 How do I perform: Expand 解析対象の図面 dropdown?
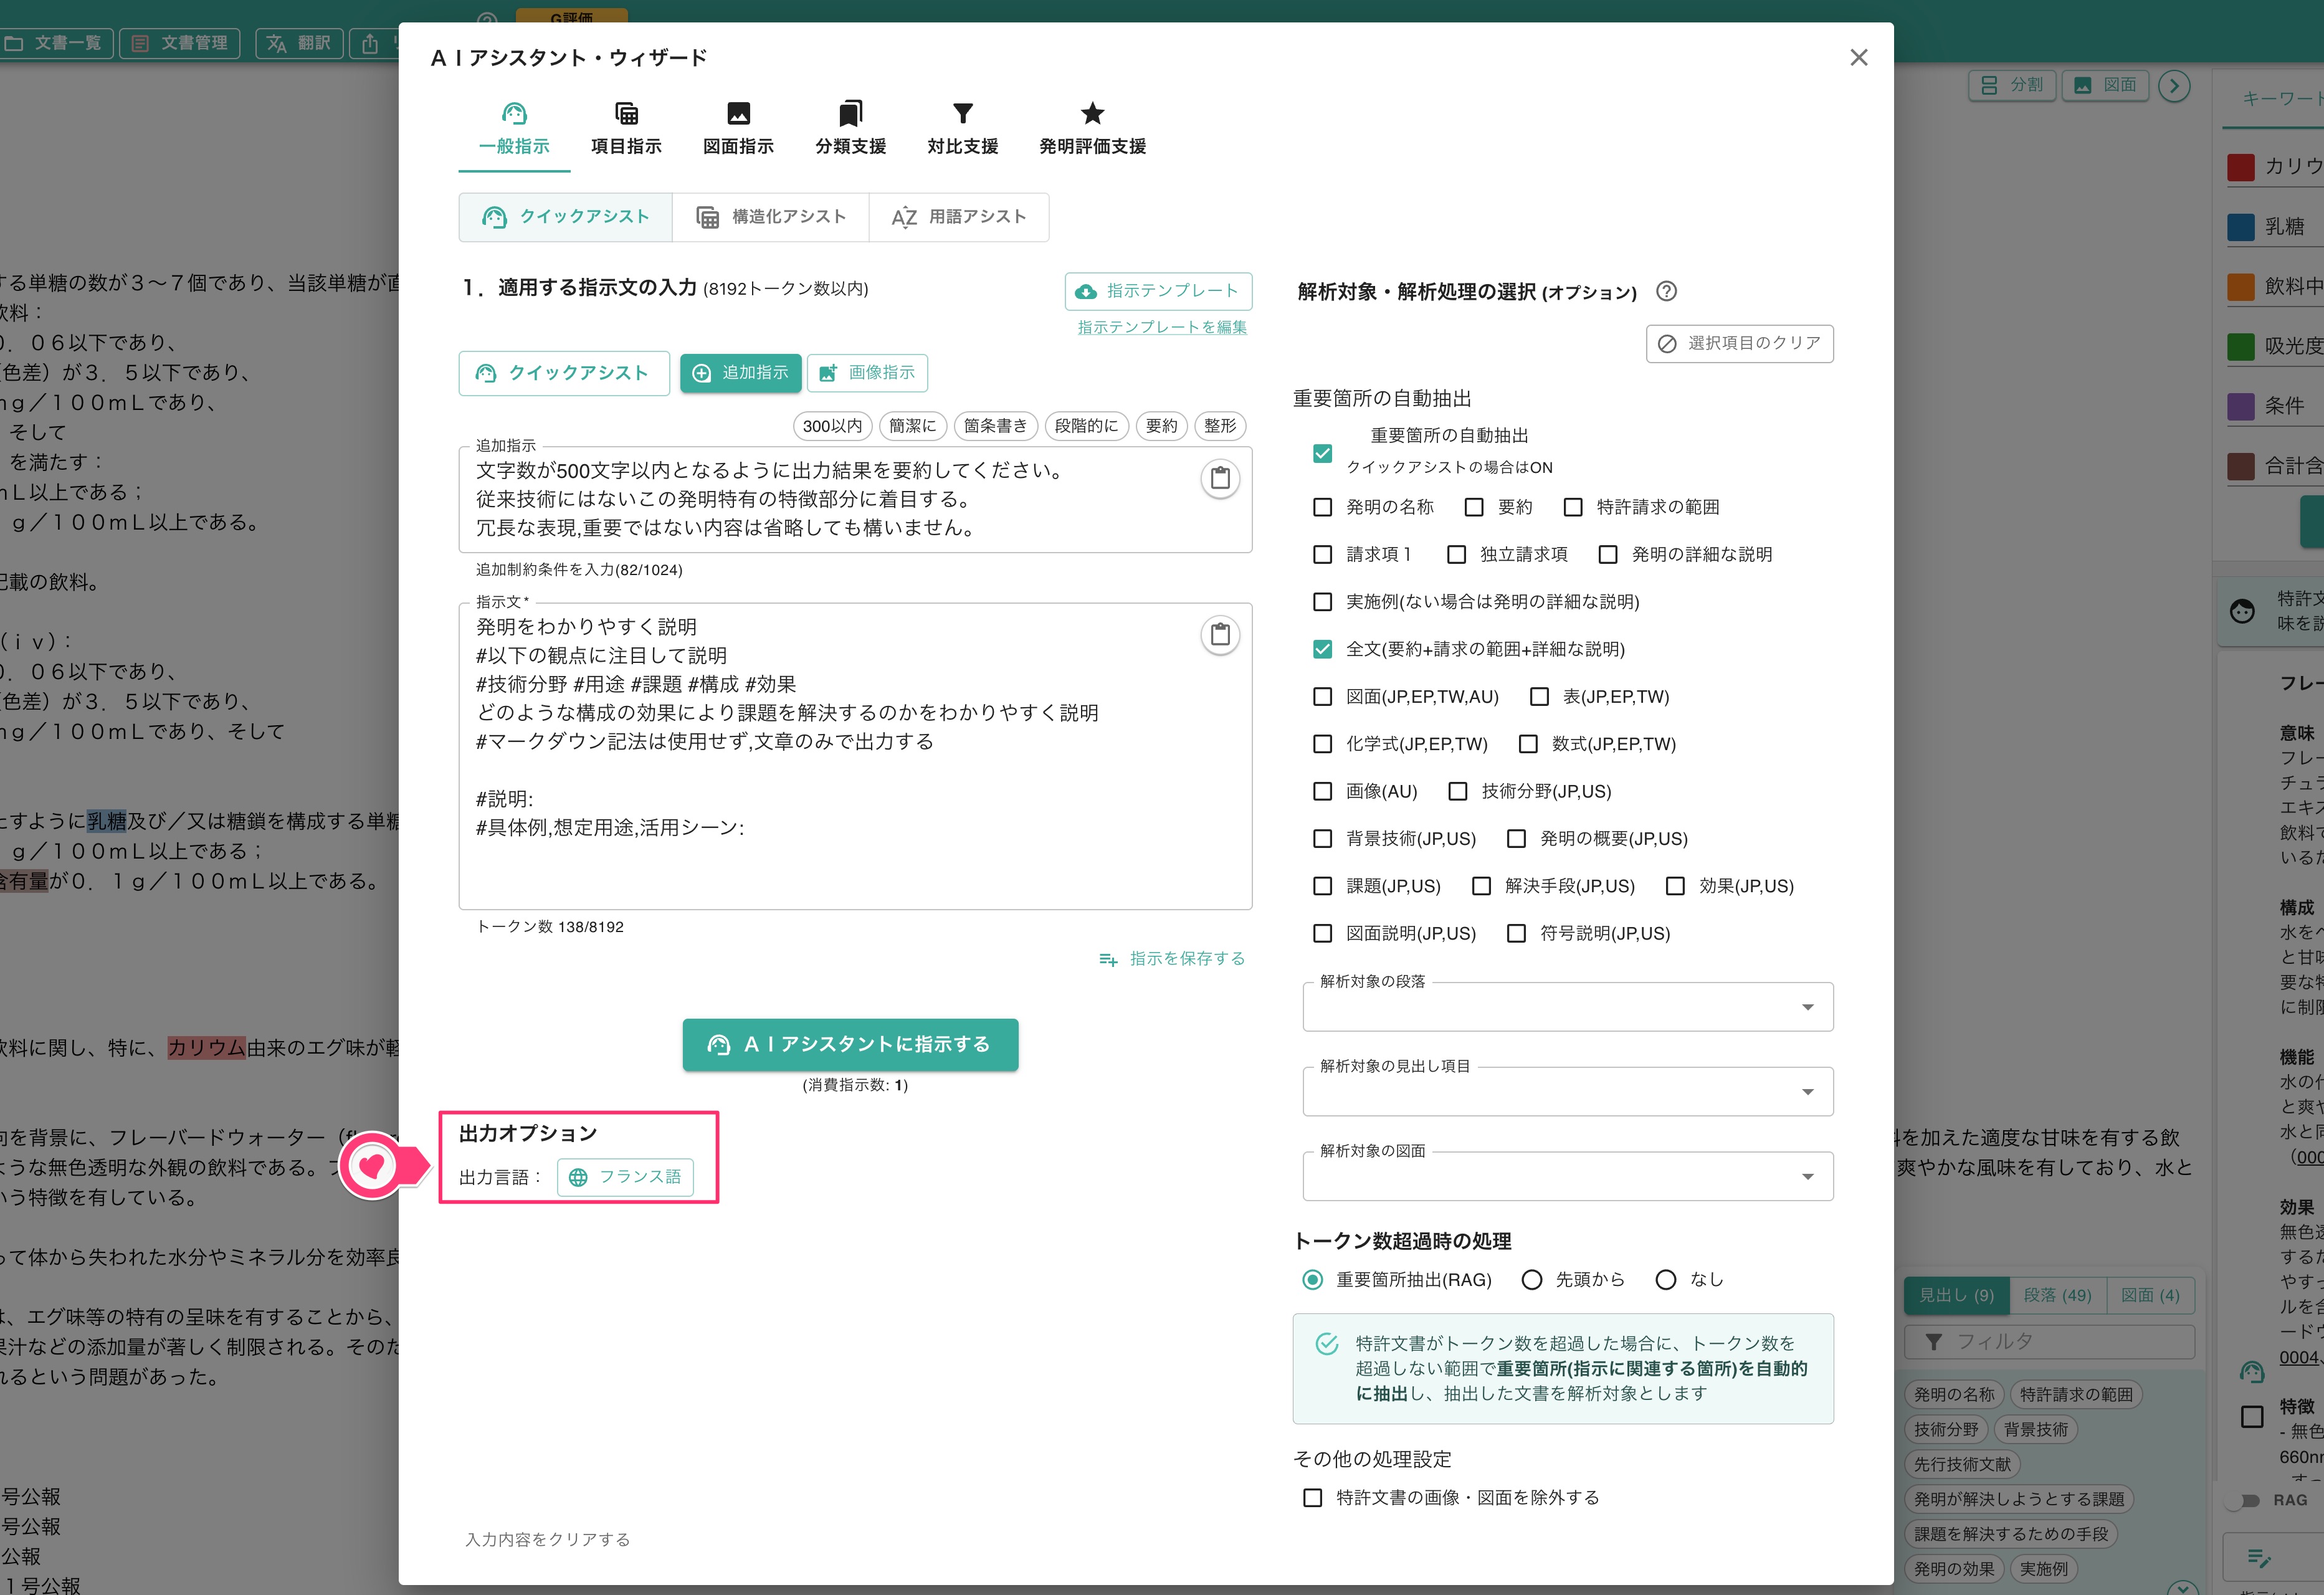[1567, 1177]
